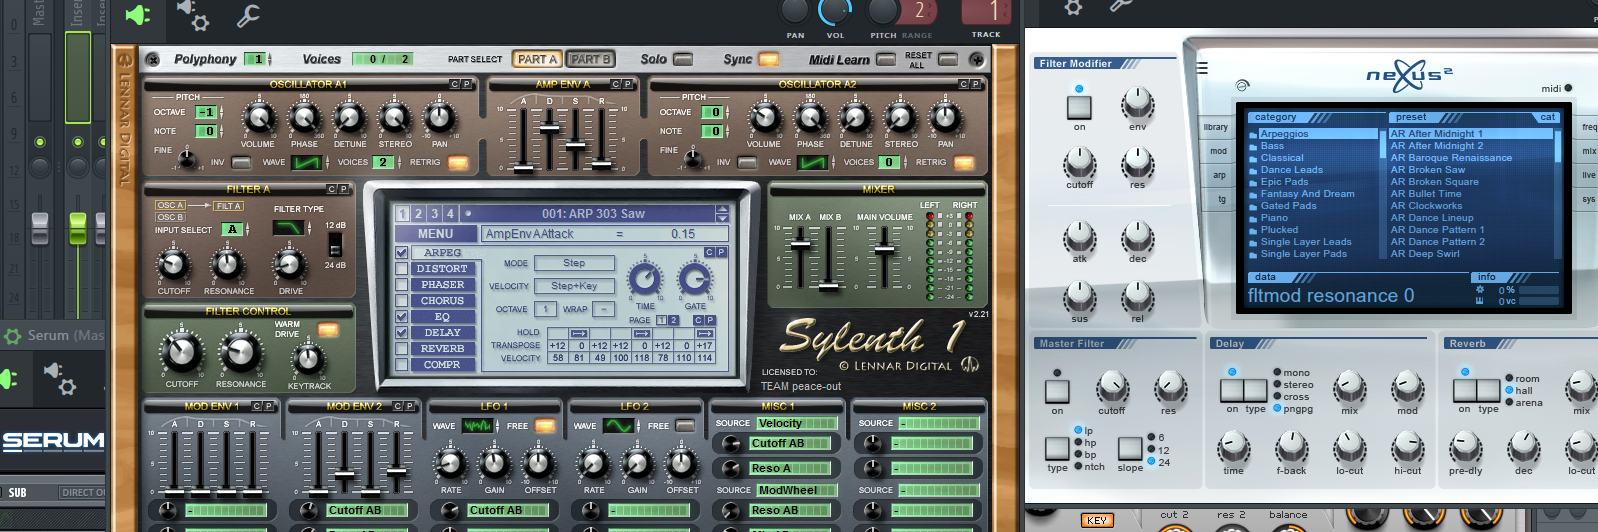Open the Bass category folder
The height and width of the screenshot is (532, 1598).
point(1272,146)
